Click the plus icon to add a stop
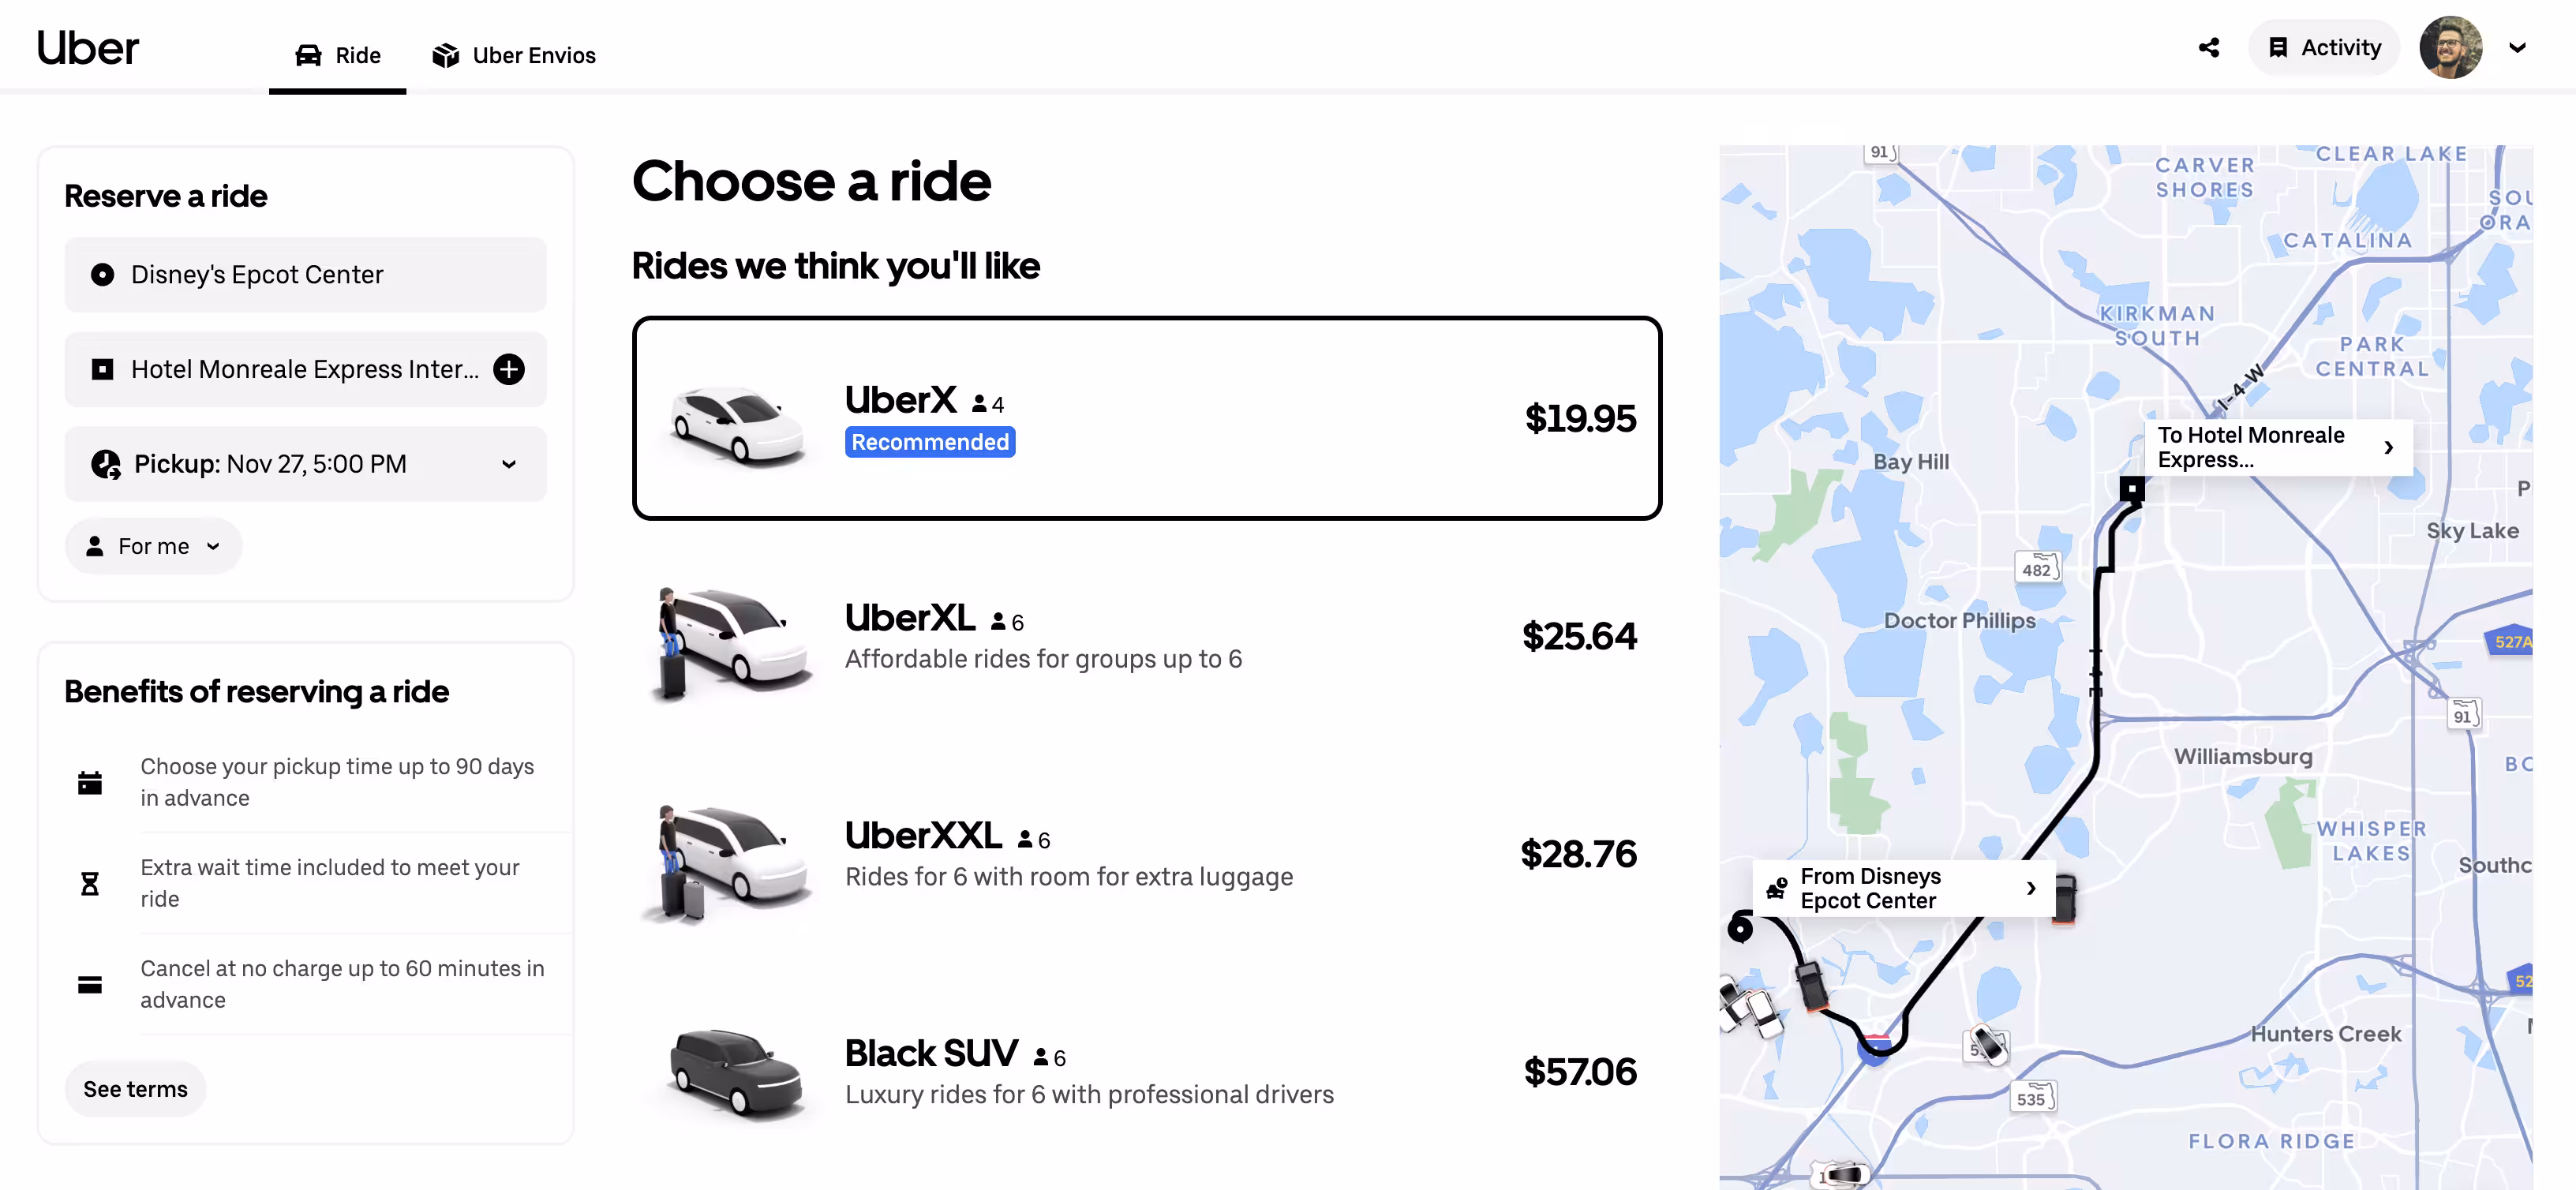 509,369
